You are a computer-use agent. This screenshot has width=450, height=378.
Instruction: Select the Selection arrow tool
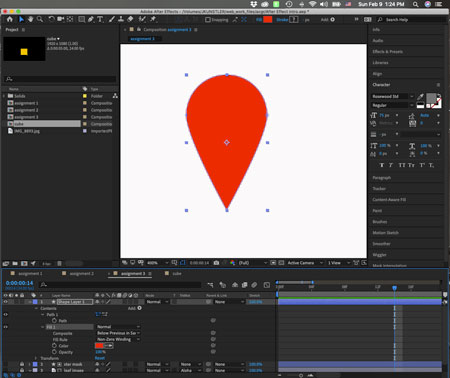[21, 19]
